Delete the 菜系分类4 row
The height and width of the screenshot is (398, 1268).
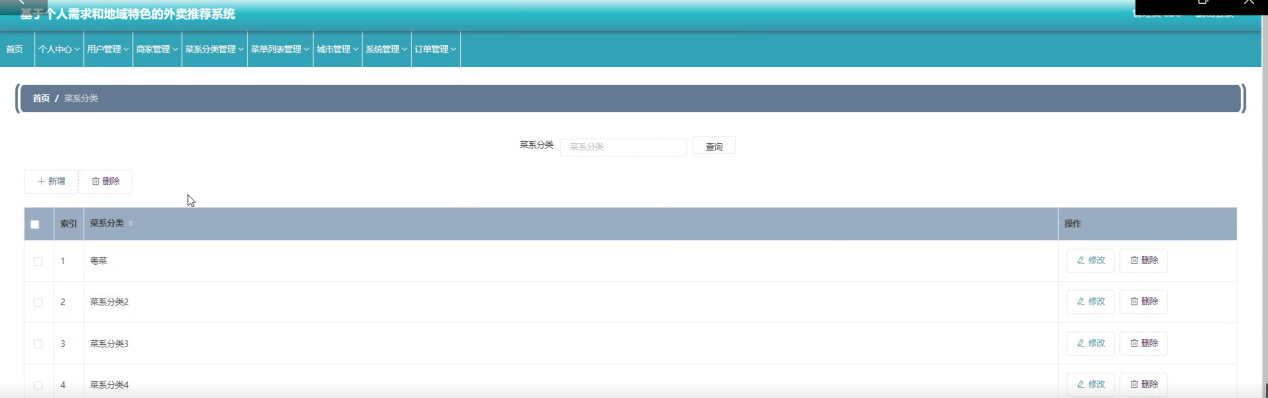1143,384
